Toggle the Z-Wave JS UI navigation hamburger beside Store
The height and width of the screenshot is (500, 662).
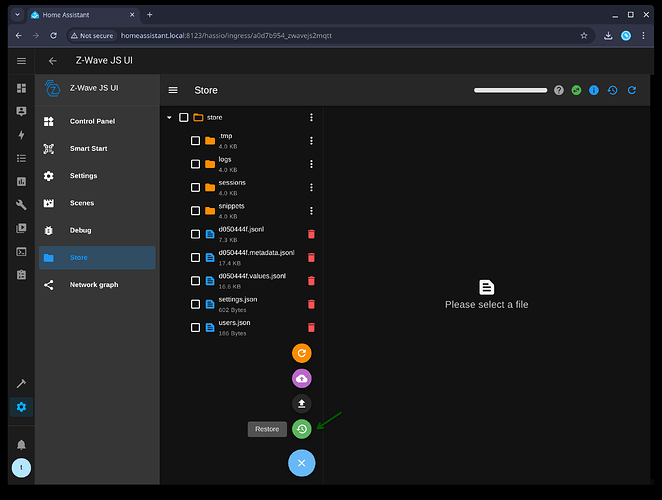point(173,90)
